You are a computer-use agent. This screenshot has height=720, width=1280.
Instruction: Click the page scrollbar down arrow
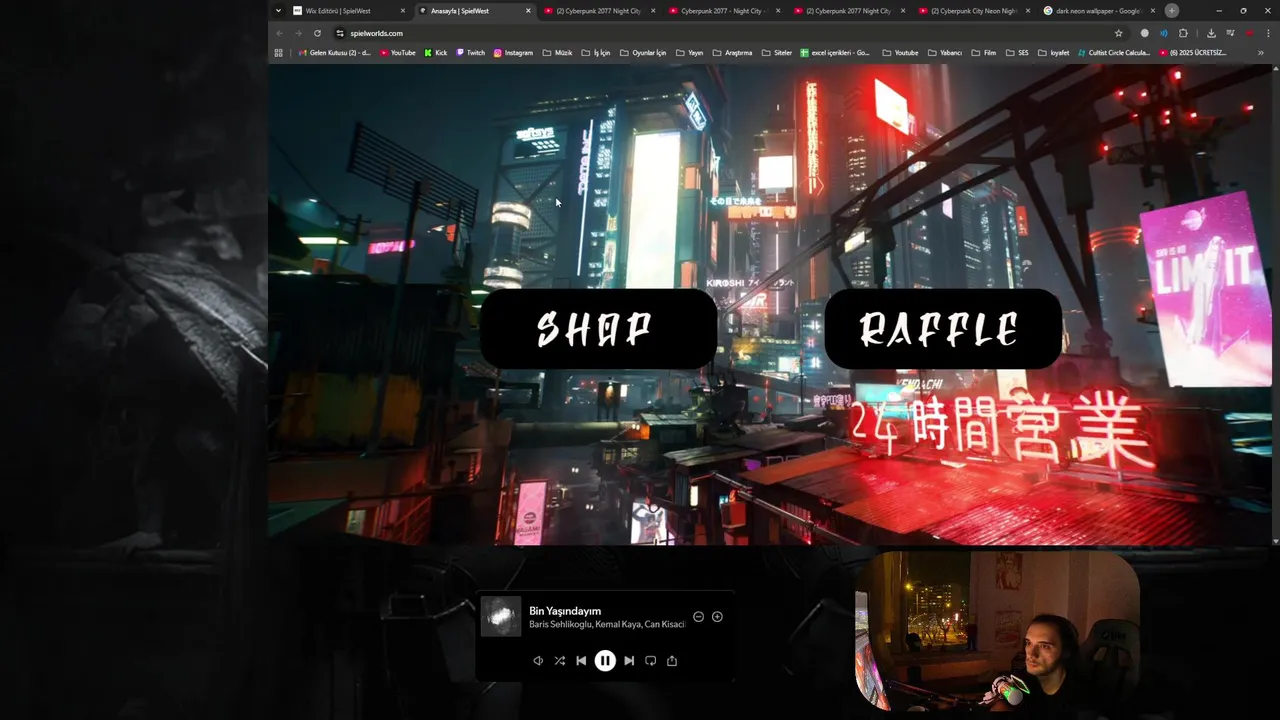(1275, 541)
